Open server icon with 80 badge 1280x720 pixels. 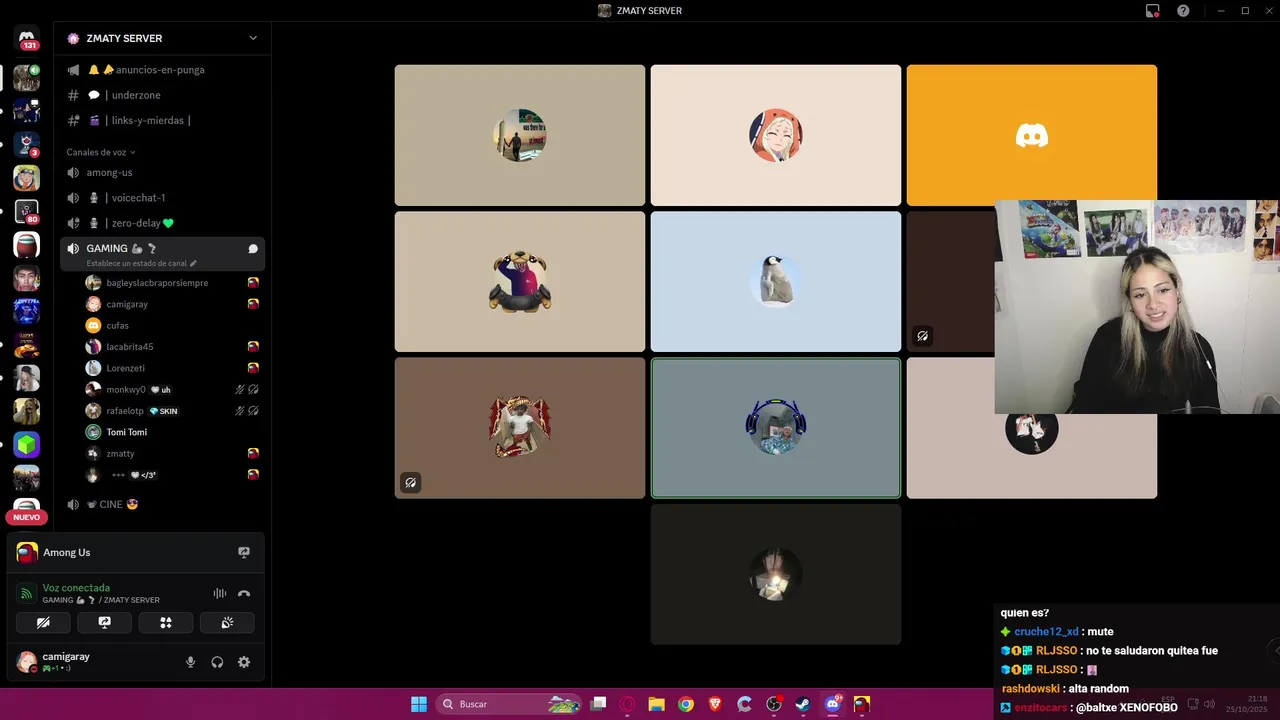27,212
